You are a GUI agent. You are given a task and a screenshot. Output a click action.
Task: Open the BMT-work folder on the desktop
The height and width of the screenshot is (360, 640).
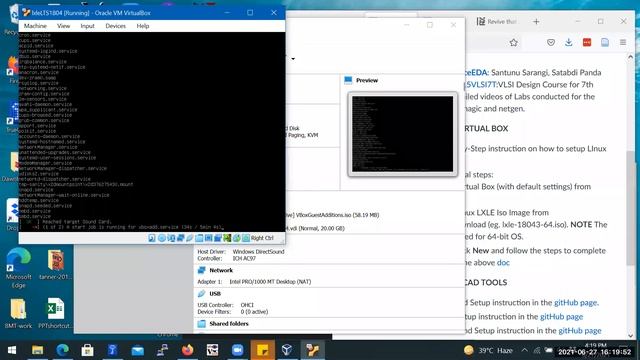click(x=18, y=313)
